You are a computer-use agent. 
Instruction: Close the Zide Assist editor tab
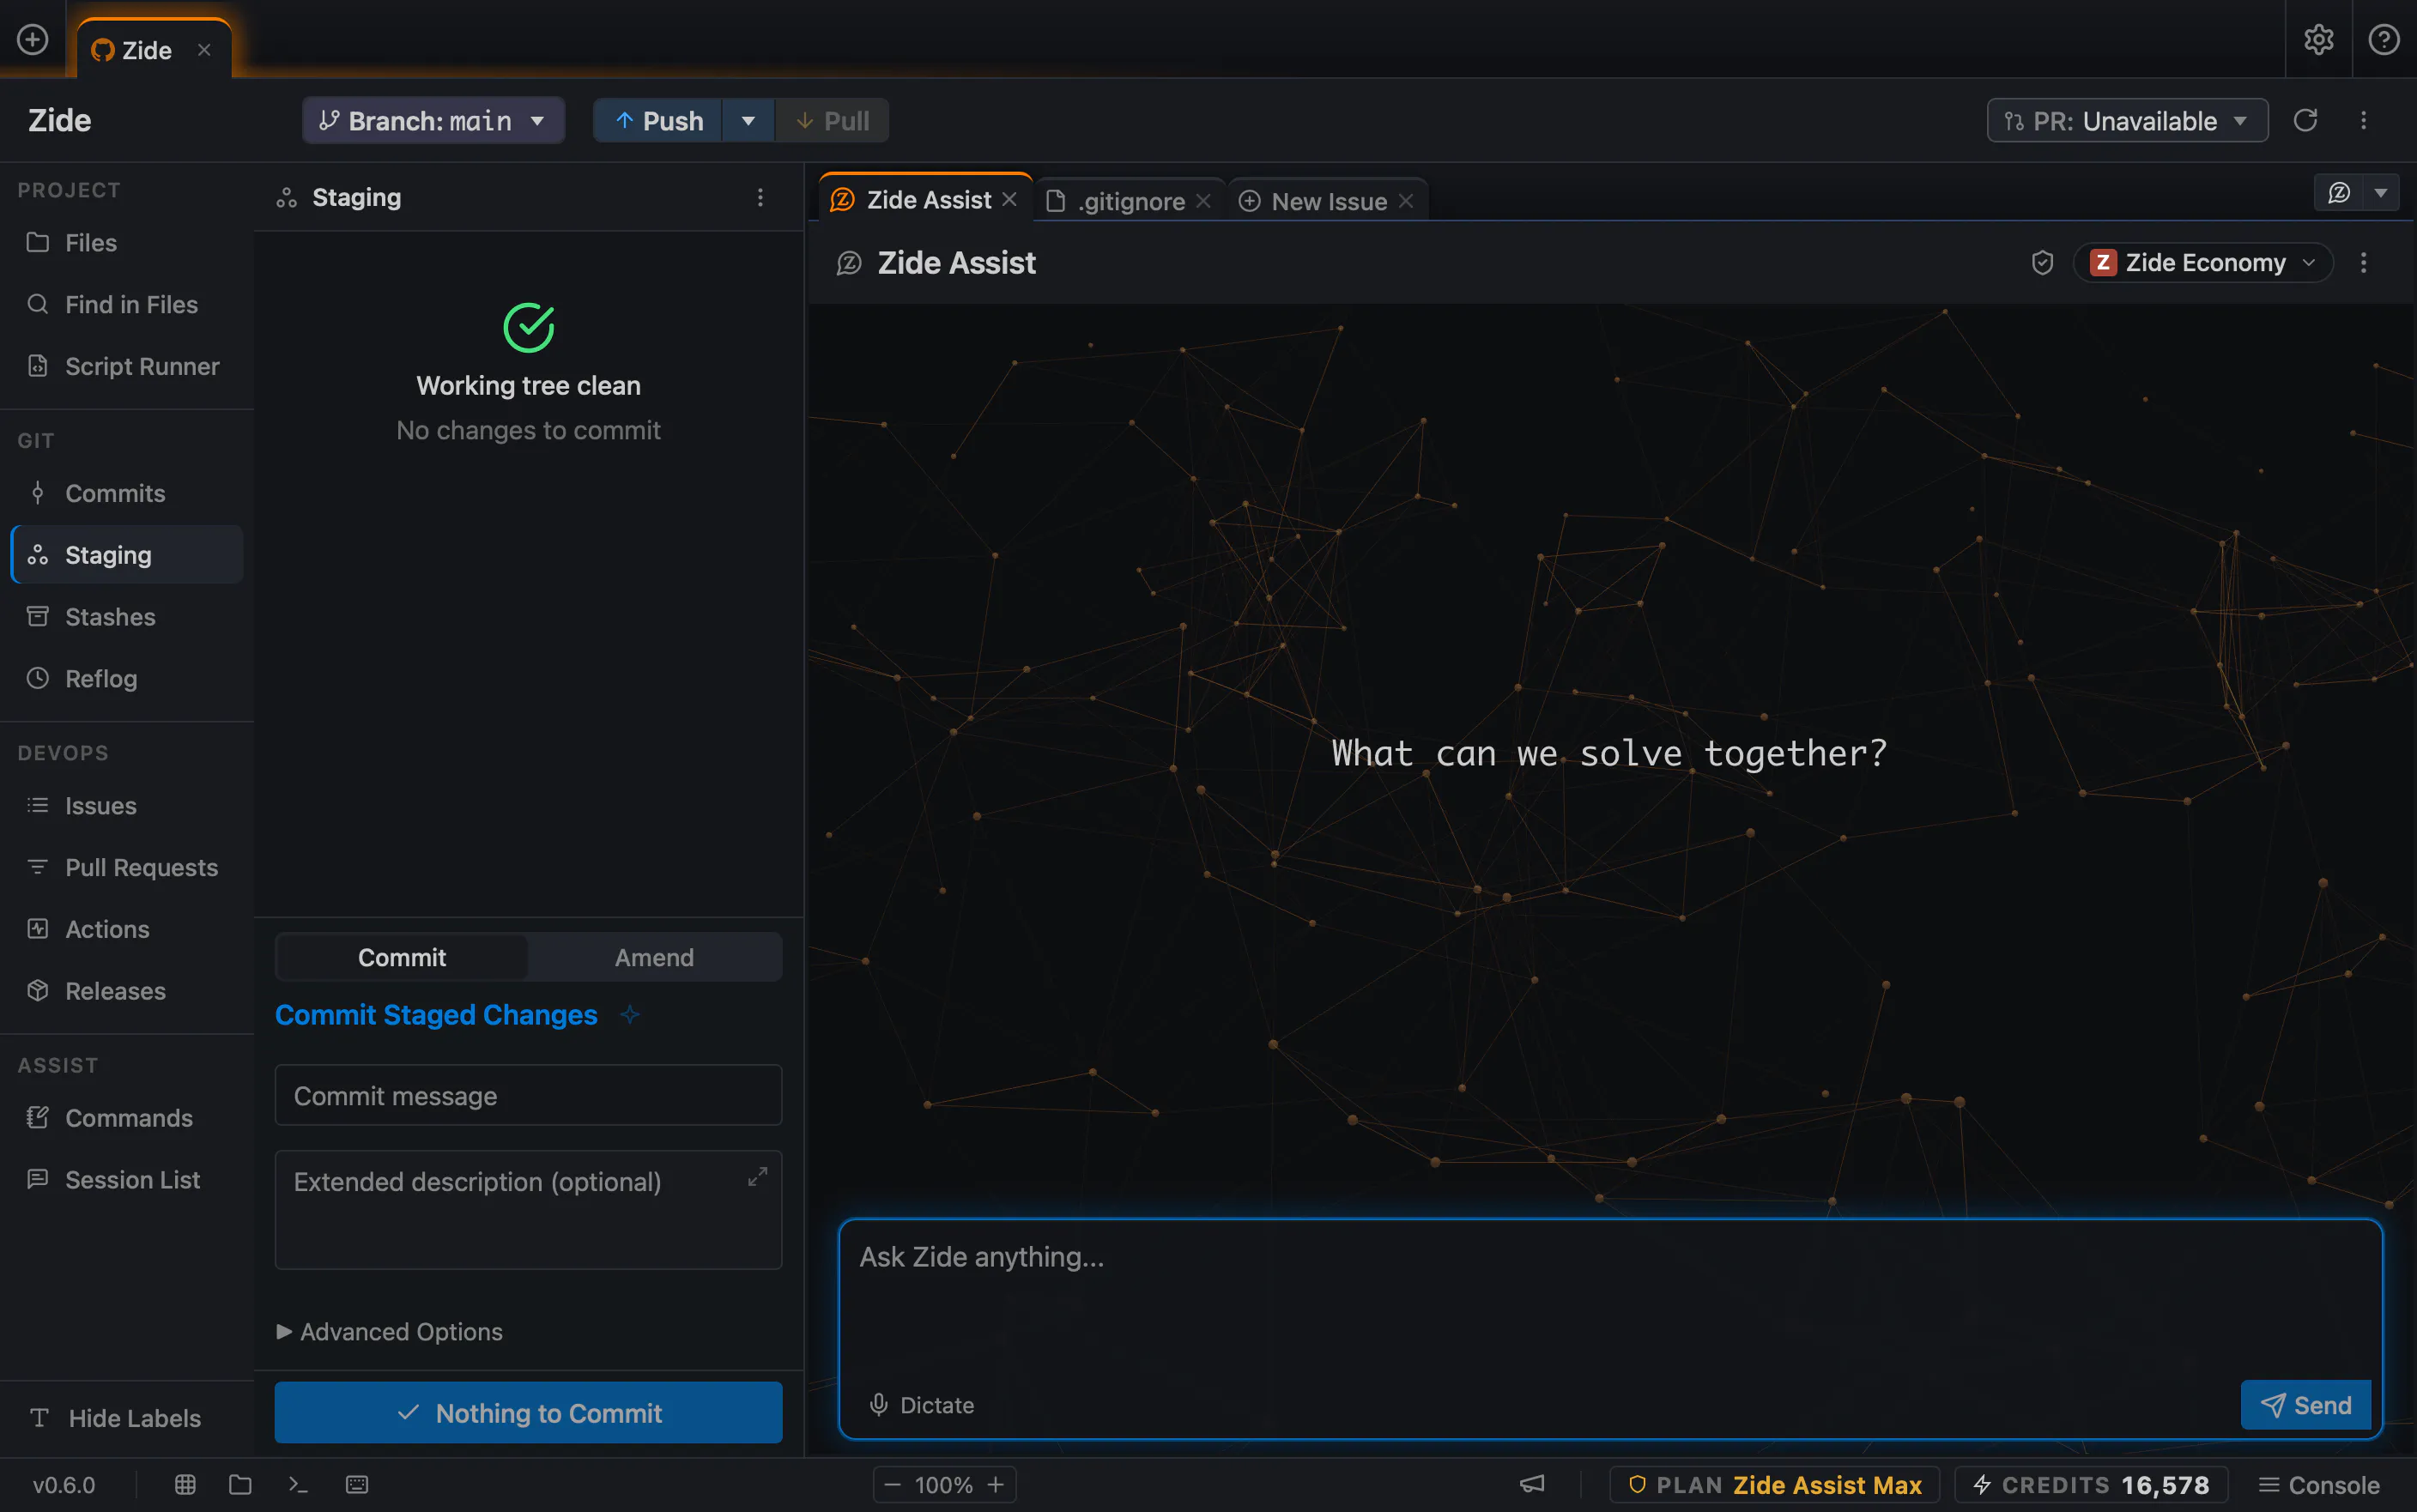(1010, 199)
